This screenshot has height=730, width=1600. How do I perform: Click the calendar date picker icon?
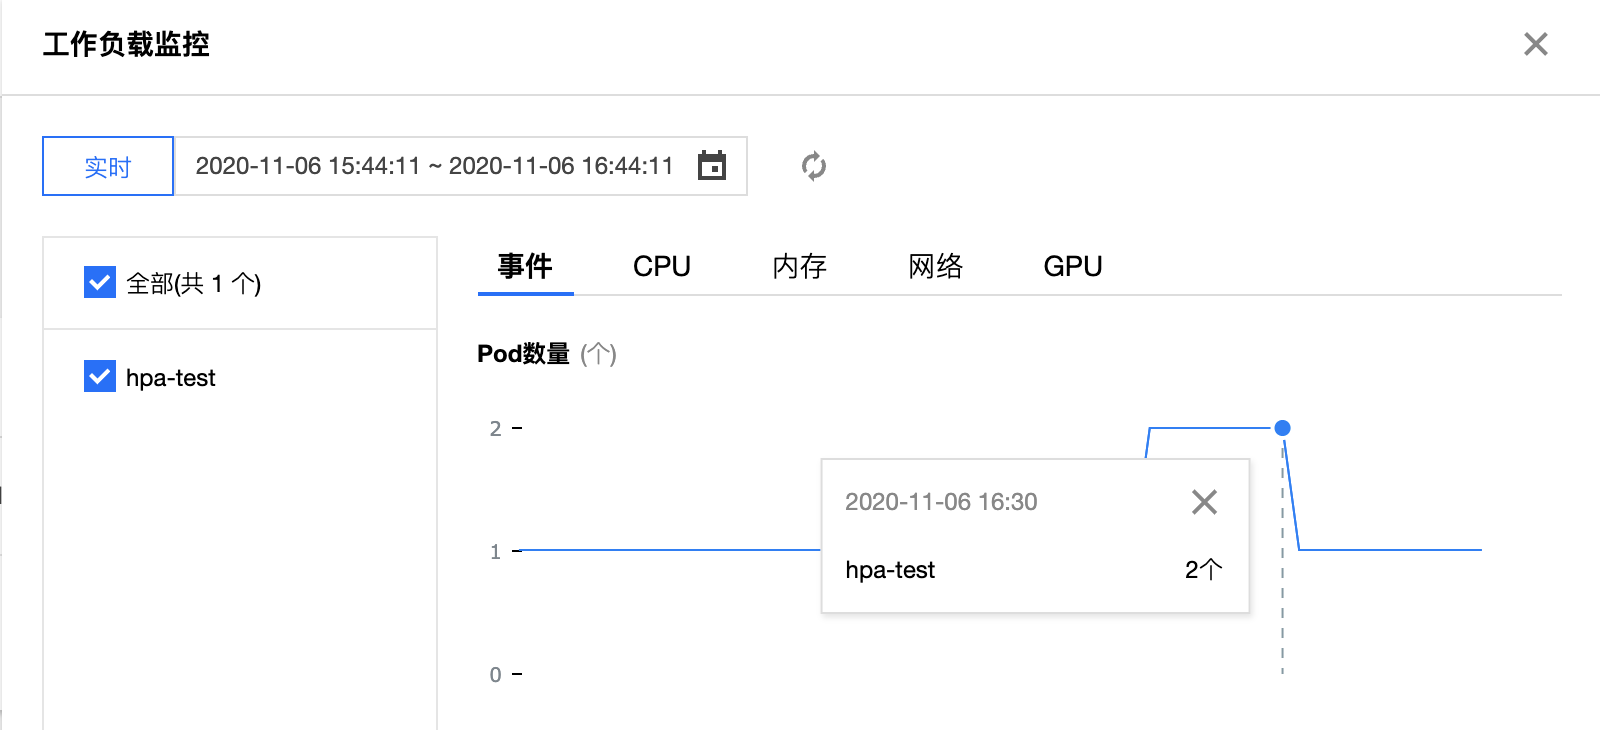pos(711,166)
